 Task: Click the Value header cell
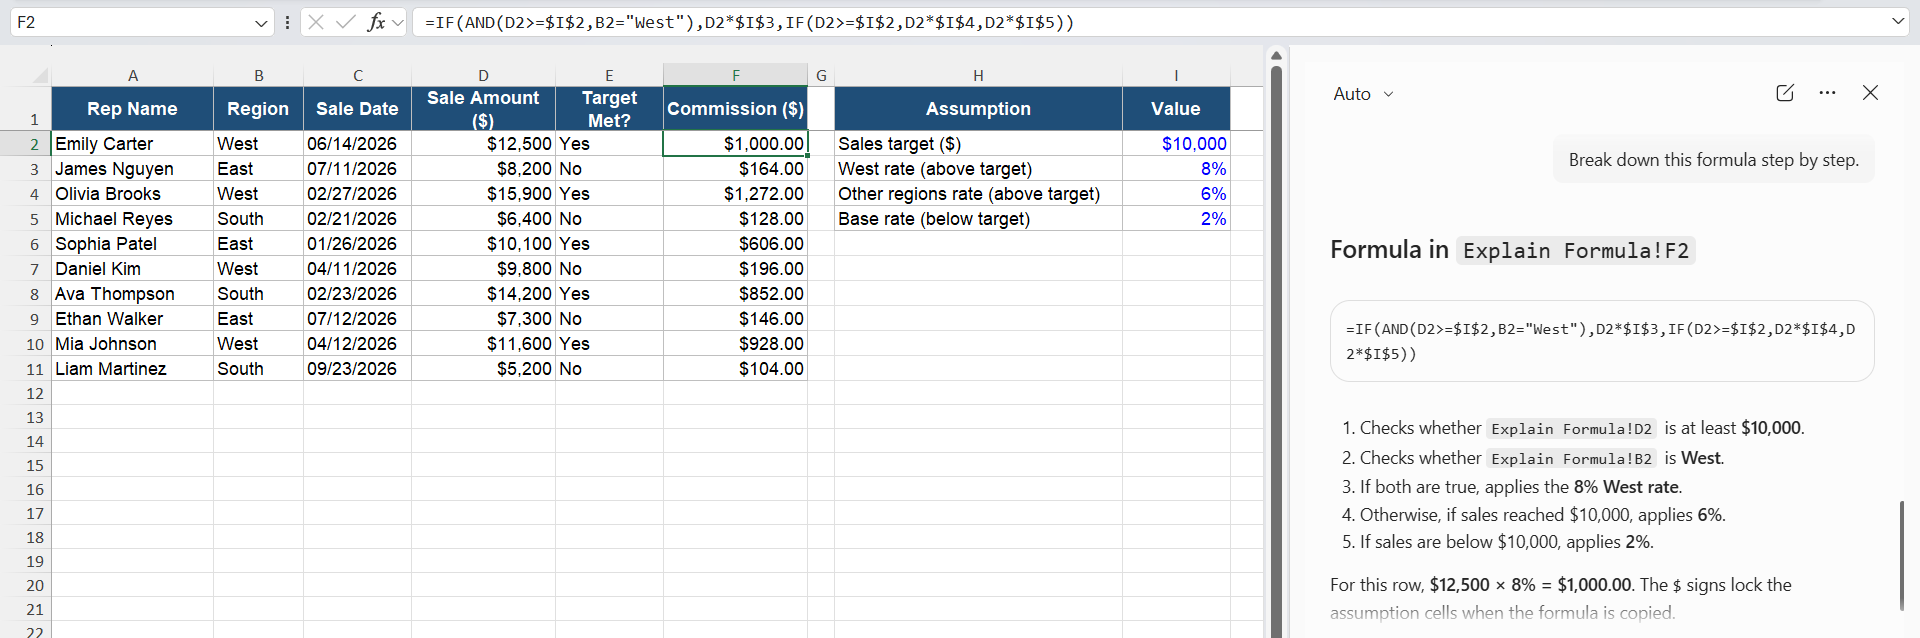[x=1176, y=109]
